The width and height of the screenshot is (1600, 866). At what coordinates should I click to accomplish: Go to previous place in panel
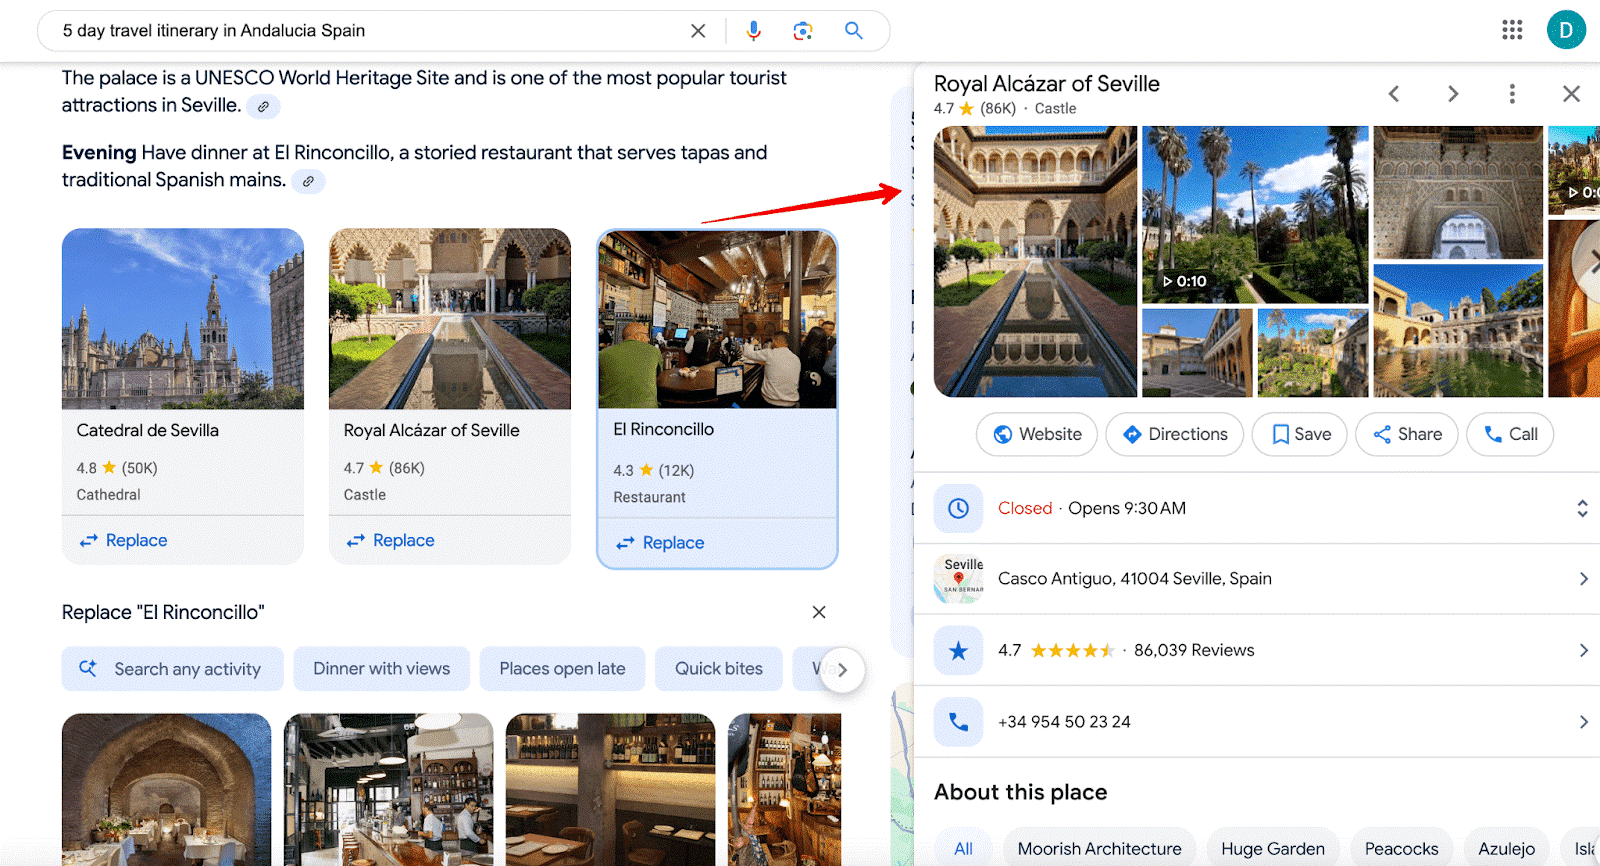point(1394,94)
